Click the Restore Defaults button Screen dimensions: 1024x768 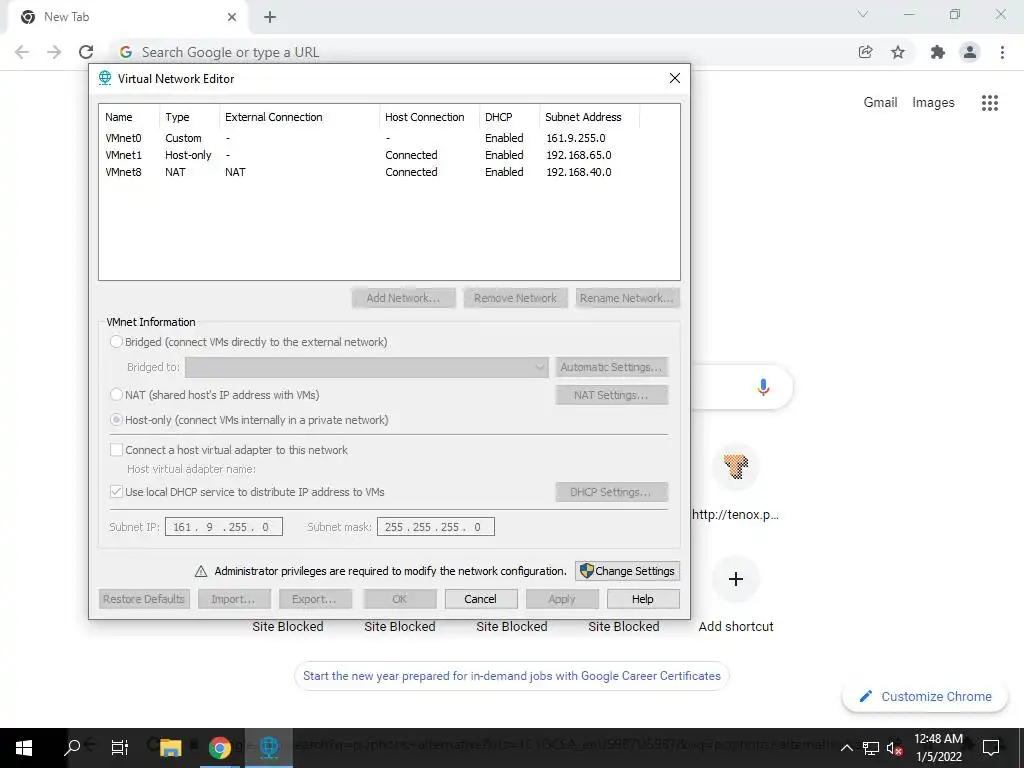(x=144, y=599)
